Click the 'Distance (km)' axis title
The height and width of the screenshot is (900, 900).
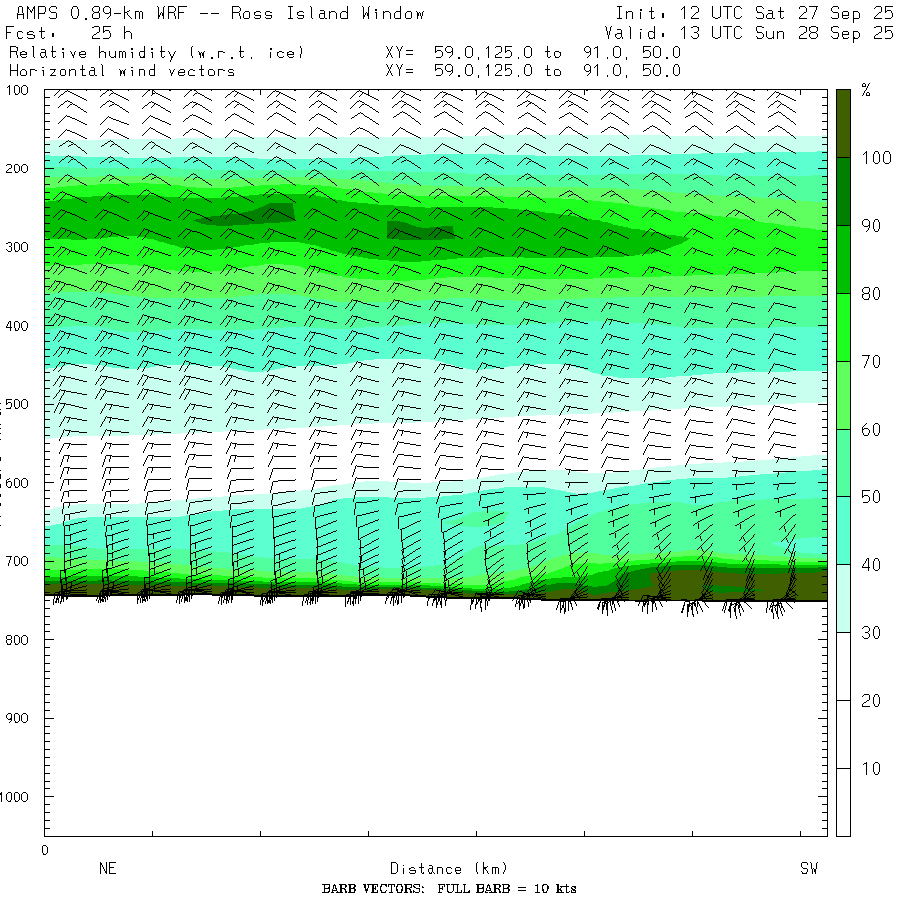[449, 868]
